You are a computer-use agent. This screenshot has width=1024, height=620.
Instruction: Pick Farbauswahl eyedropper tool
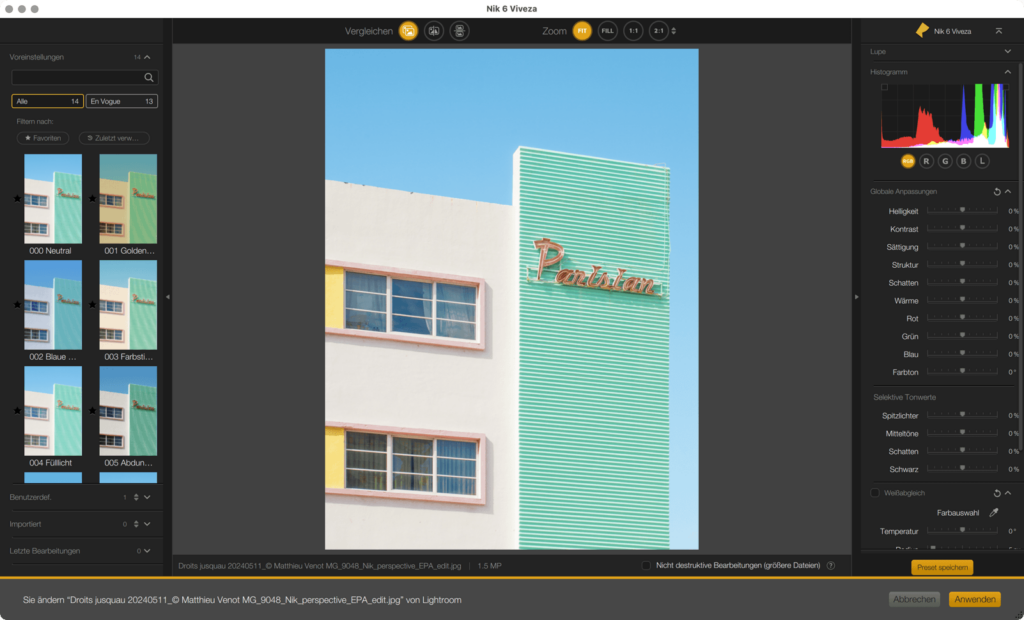(994, 513)
